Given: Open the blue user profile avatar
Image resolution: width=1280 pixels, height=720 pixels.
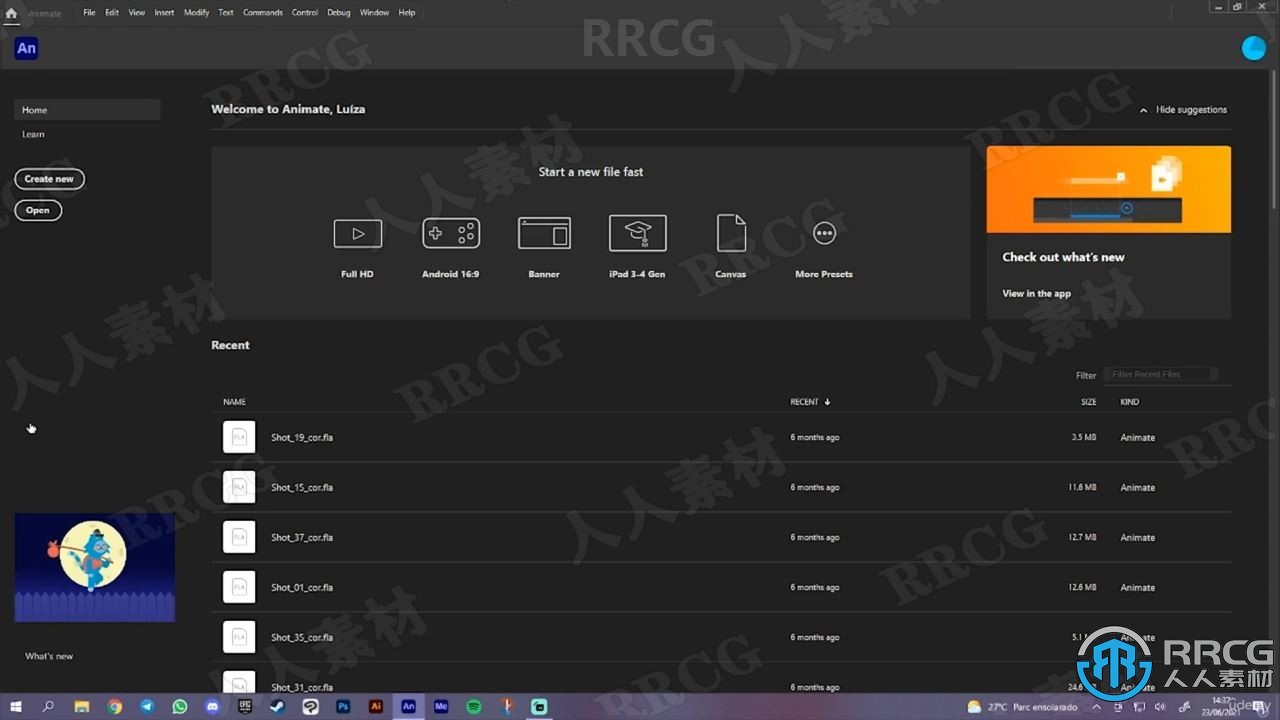Looking at the screenshot, I should 1253,48.
